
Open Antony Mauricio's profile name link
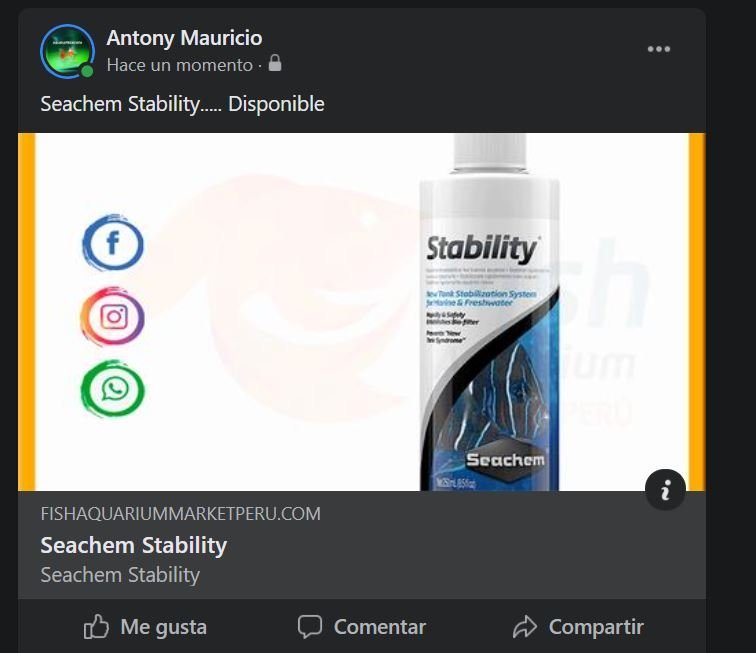184,38
